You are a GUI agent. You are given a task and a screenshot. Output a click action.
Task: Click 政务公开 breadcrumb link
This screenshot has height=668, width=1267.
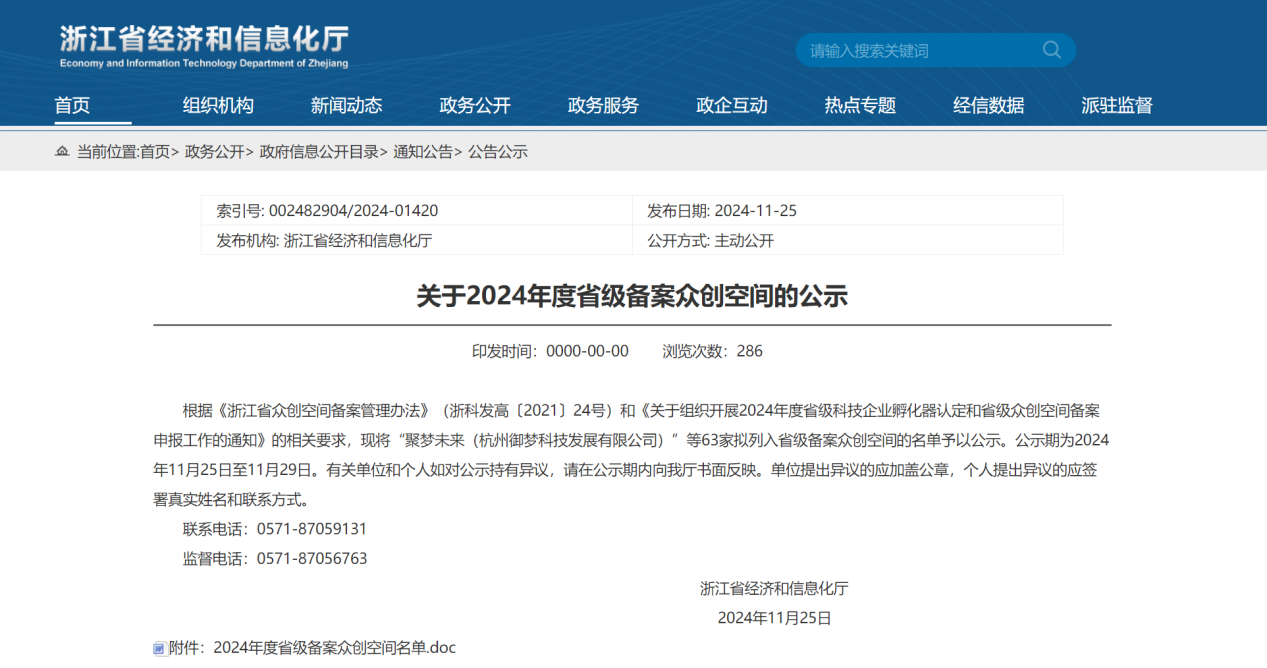(215, 152)
